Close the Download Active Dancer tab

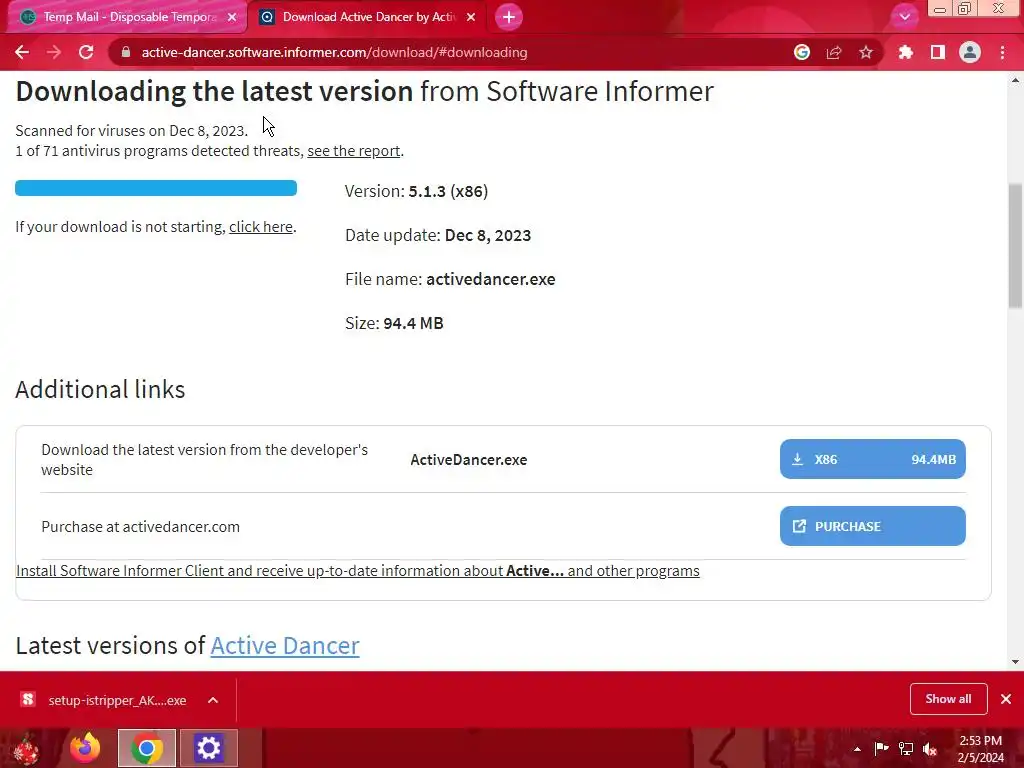click(471, 17)
